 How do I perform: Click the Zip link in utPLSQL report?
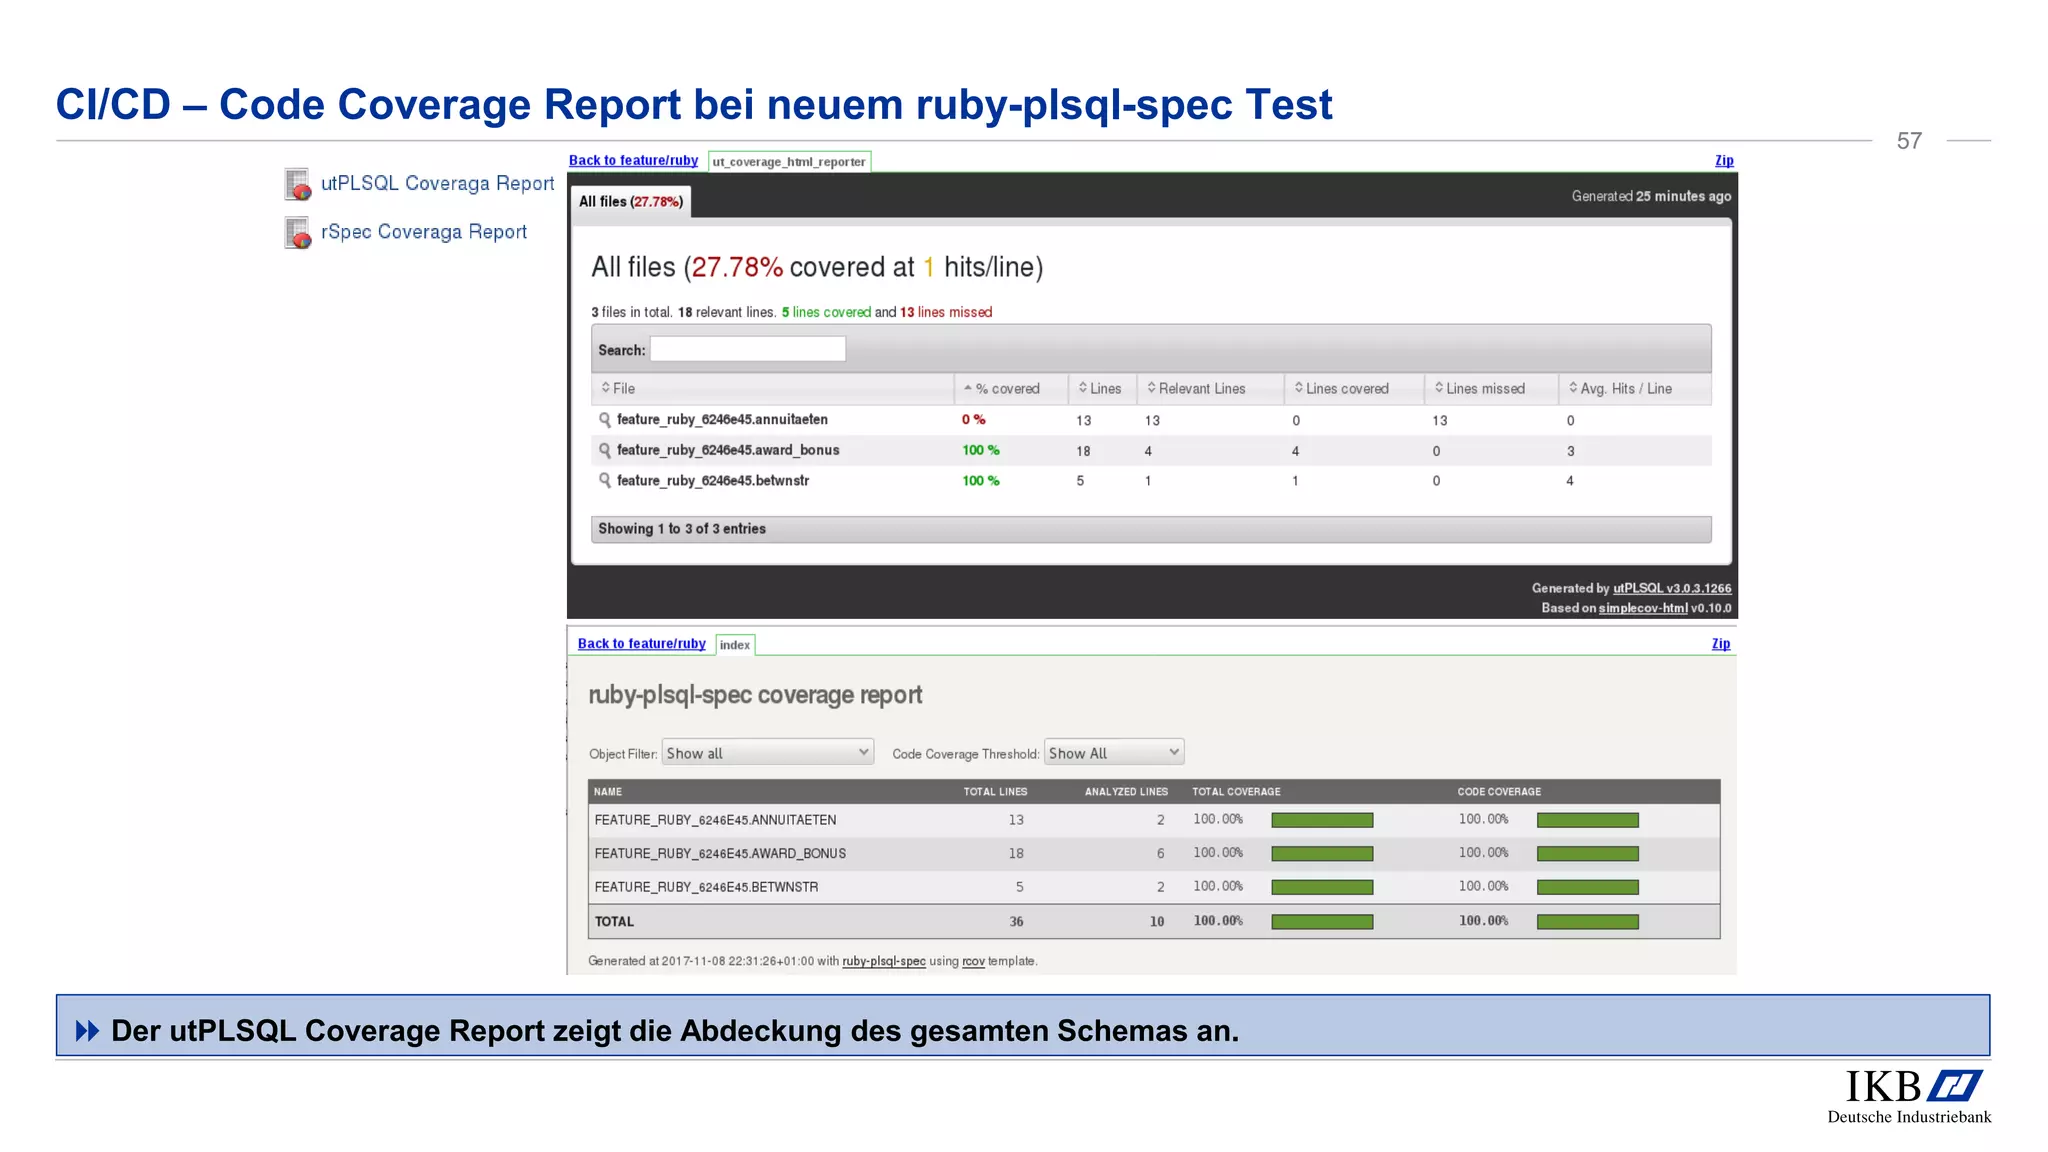pyautogui.click(x=1724, y=161)
